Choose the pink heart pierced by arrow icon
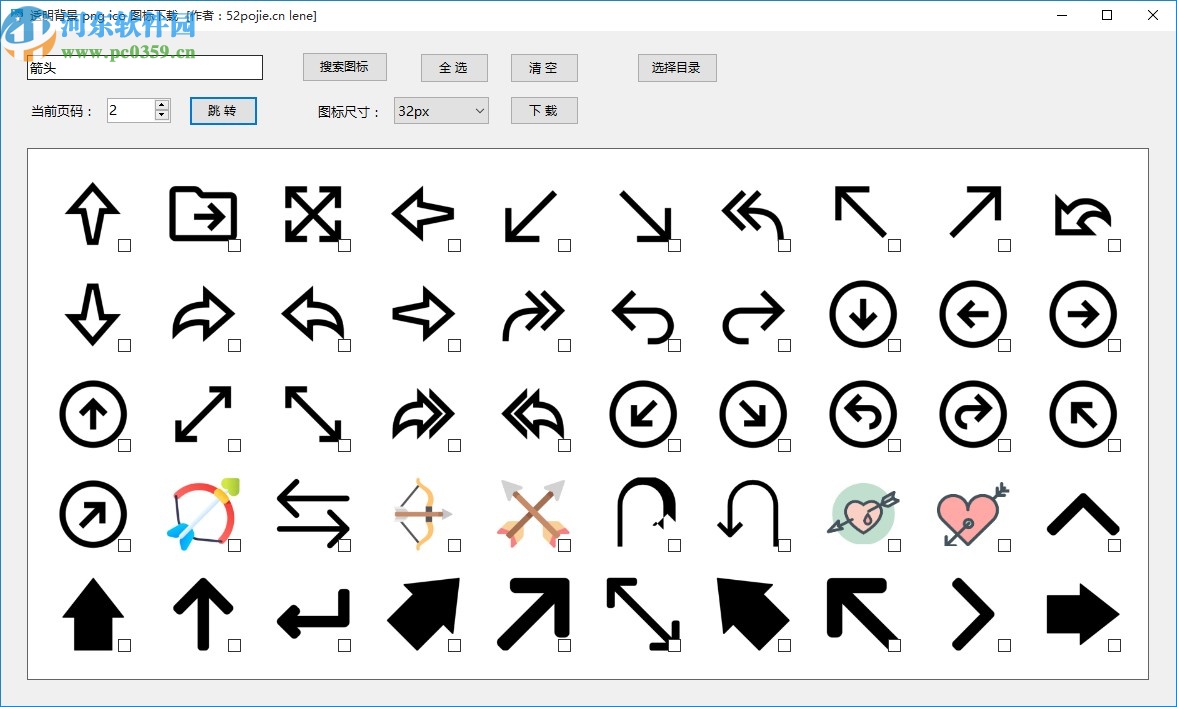 click(973, 514)
